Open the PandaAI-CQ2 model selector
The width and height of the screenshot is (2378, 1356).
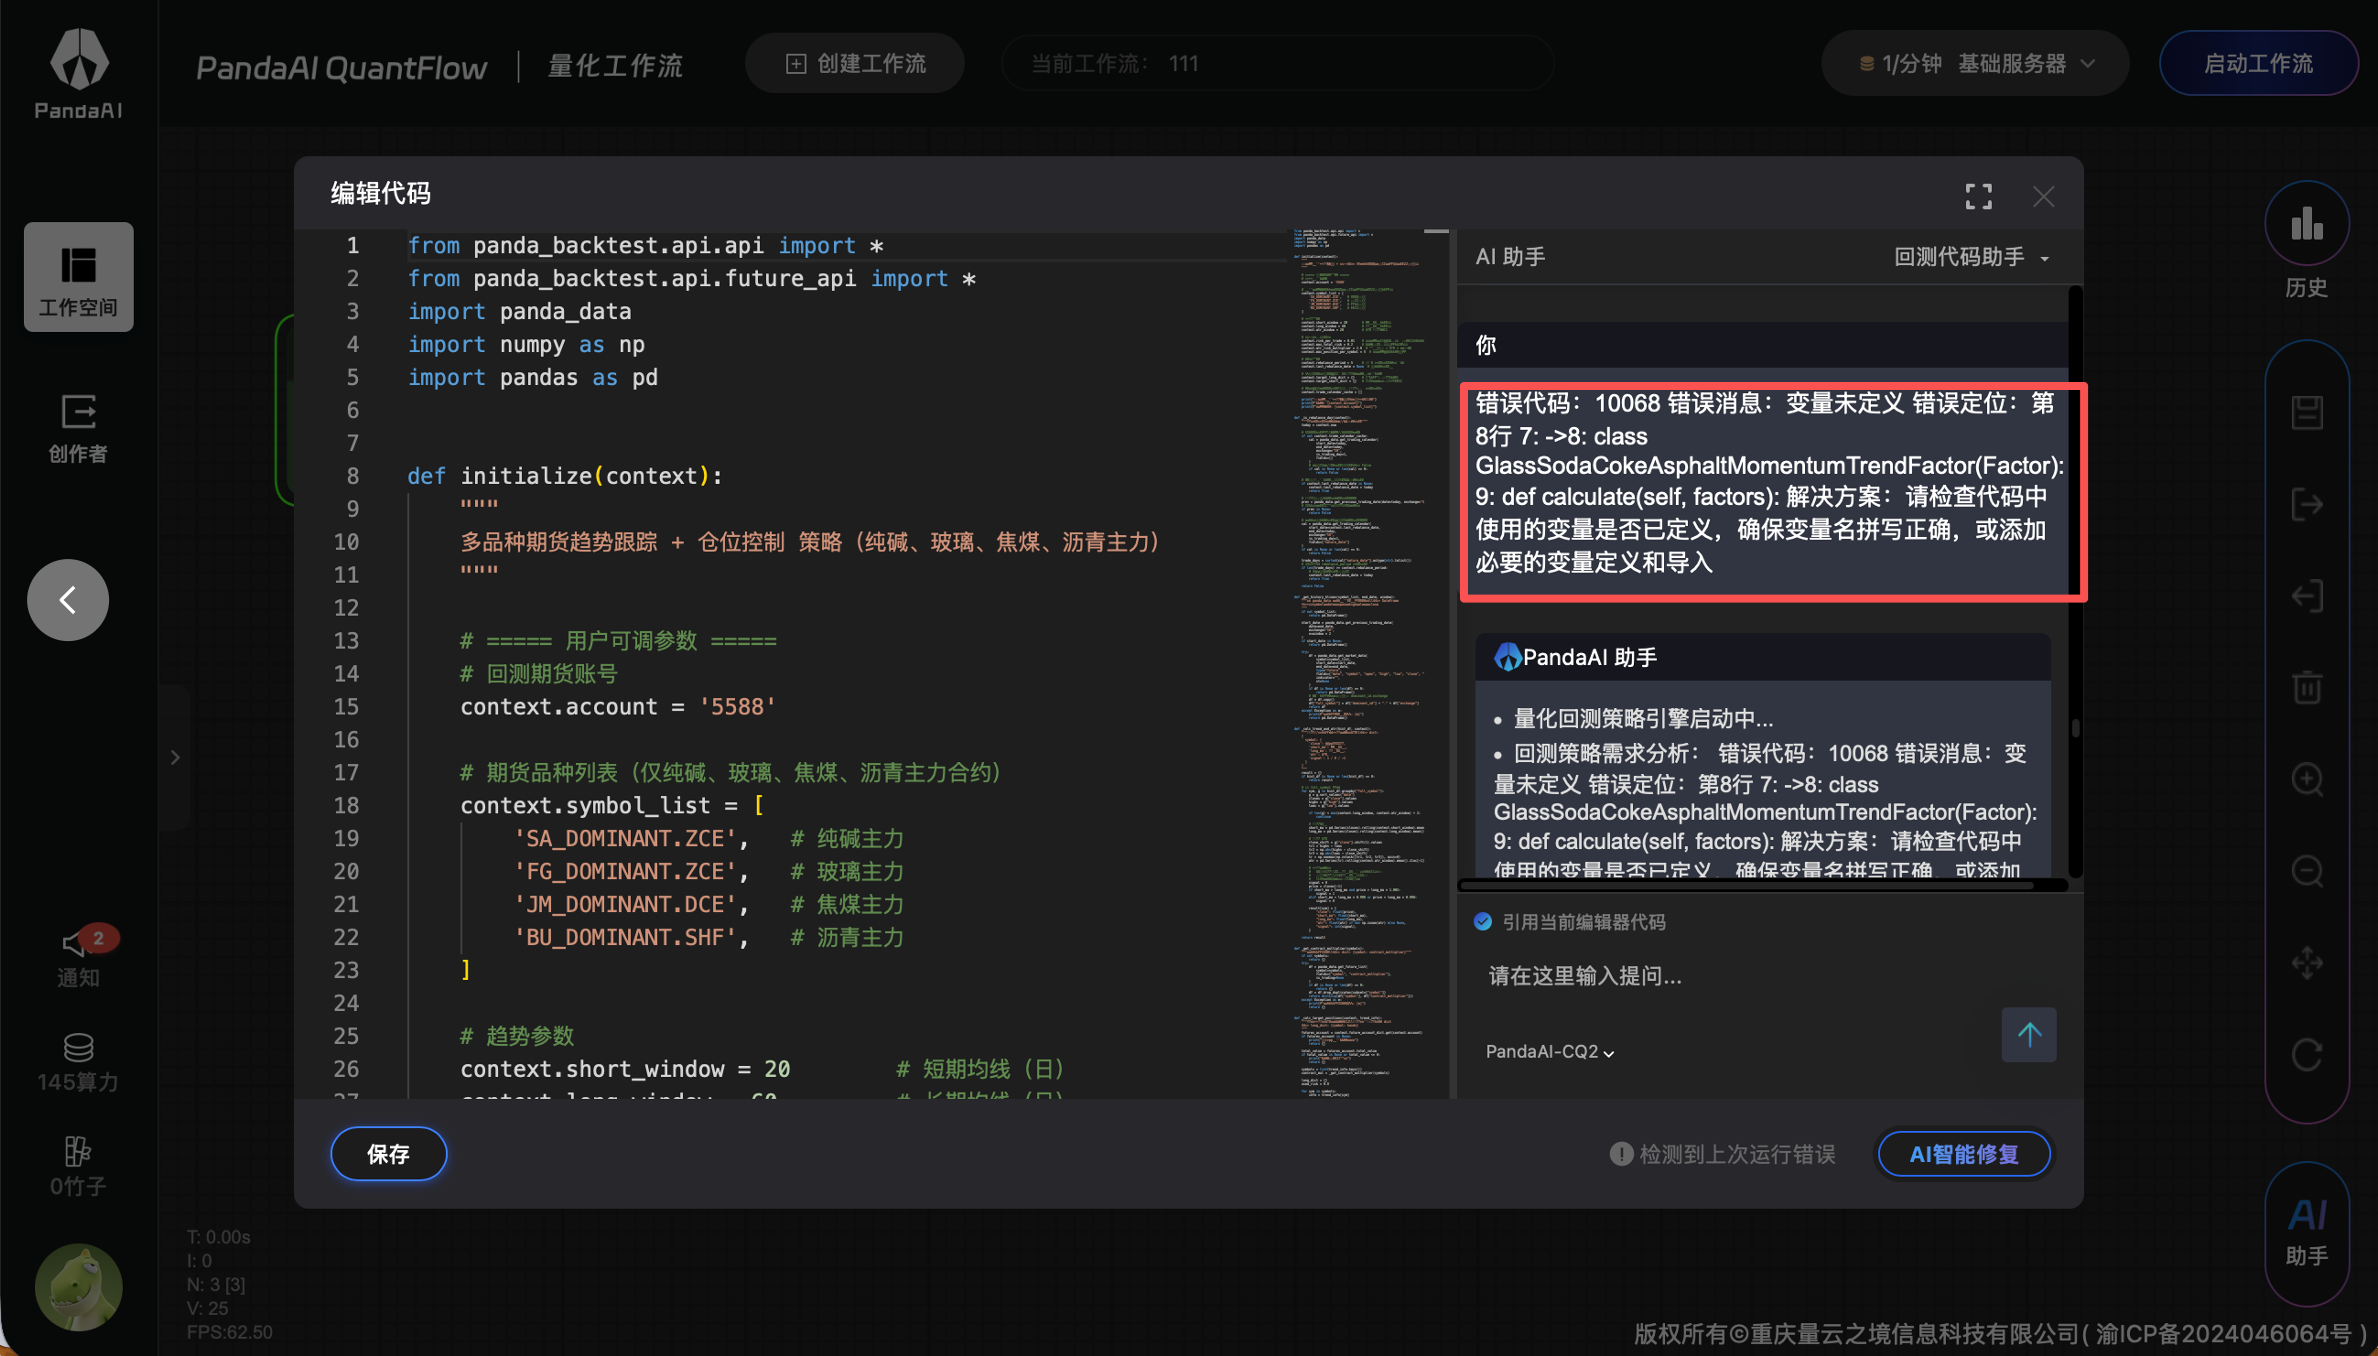click(1550, 1052)
